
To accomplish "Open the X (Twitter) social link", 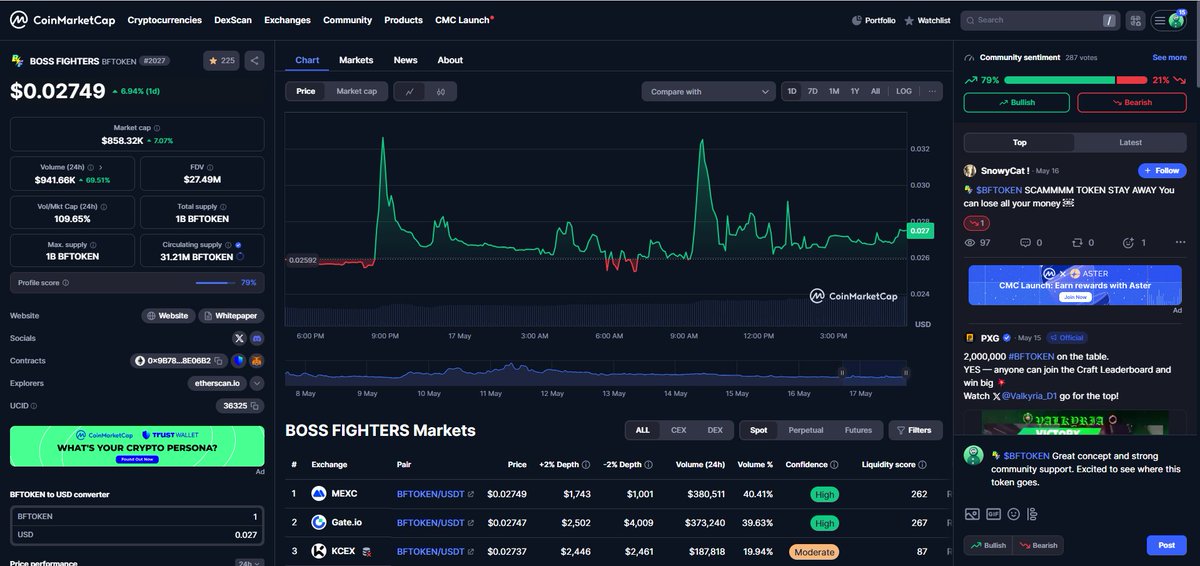I will (x=239, y=338).
